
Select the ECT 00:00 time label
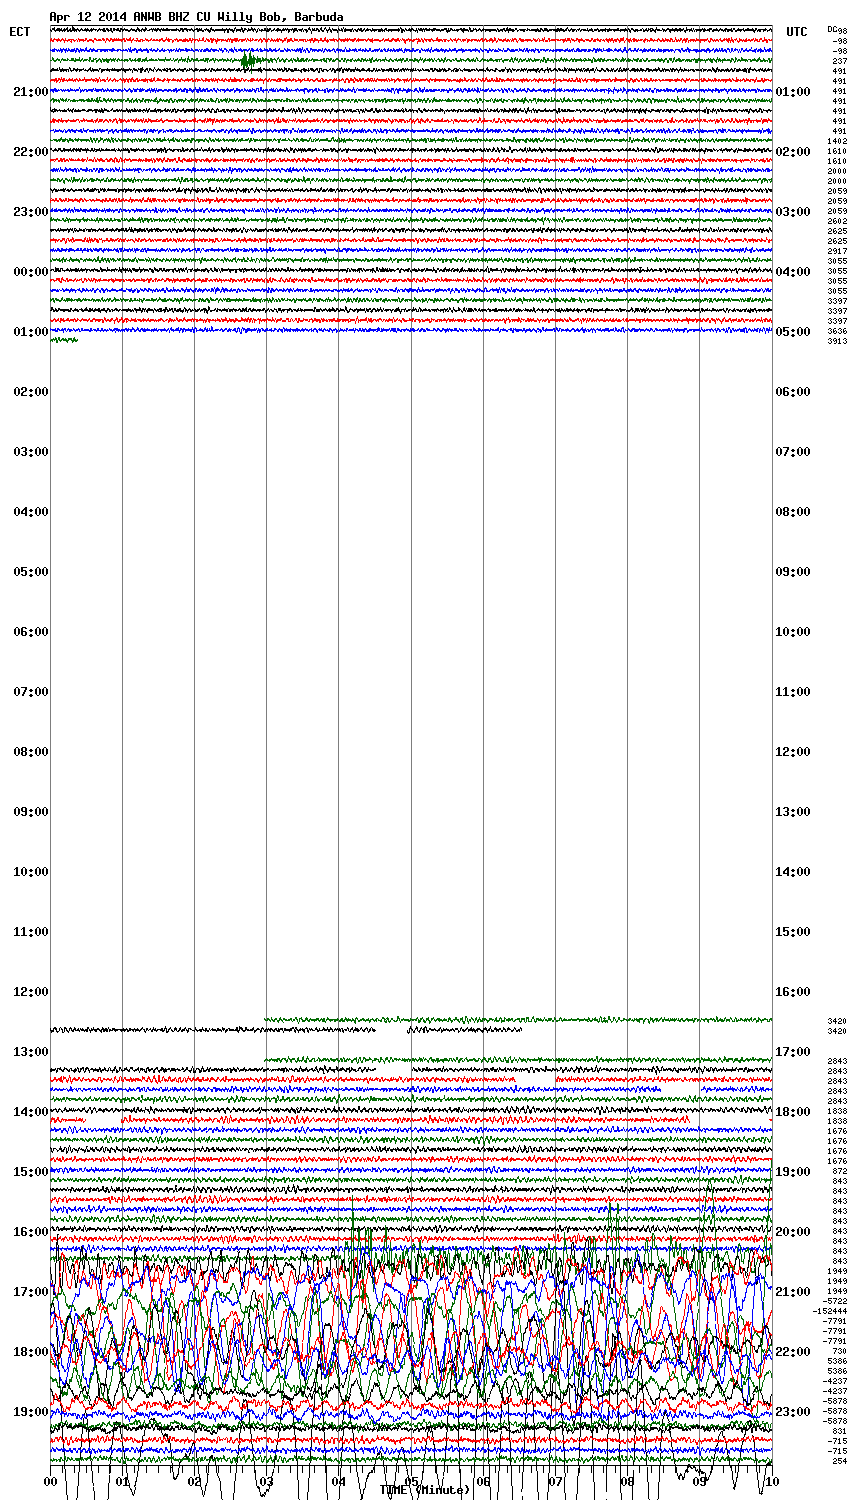[31, 272]
